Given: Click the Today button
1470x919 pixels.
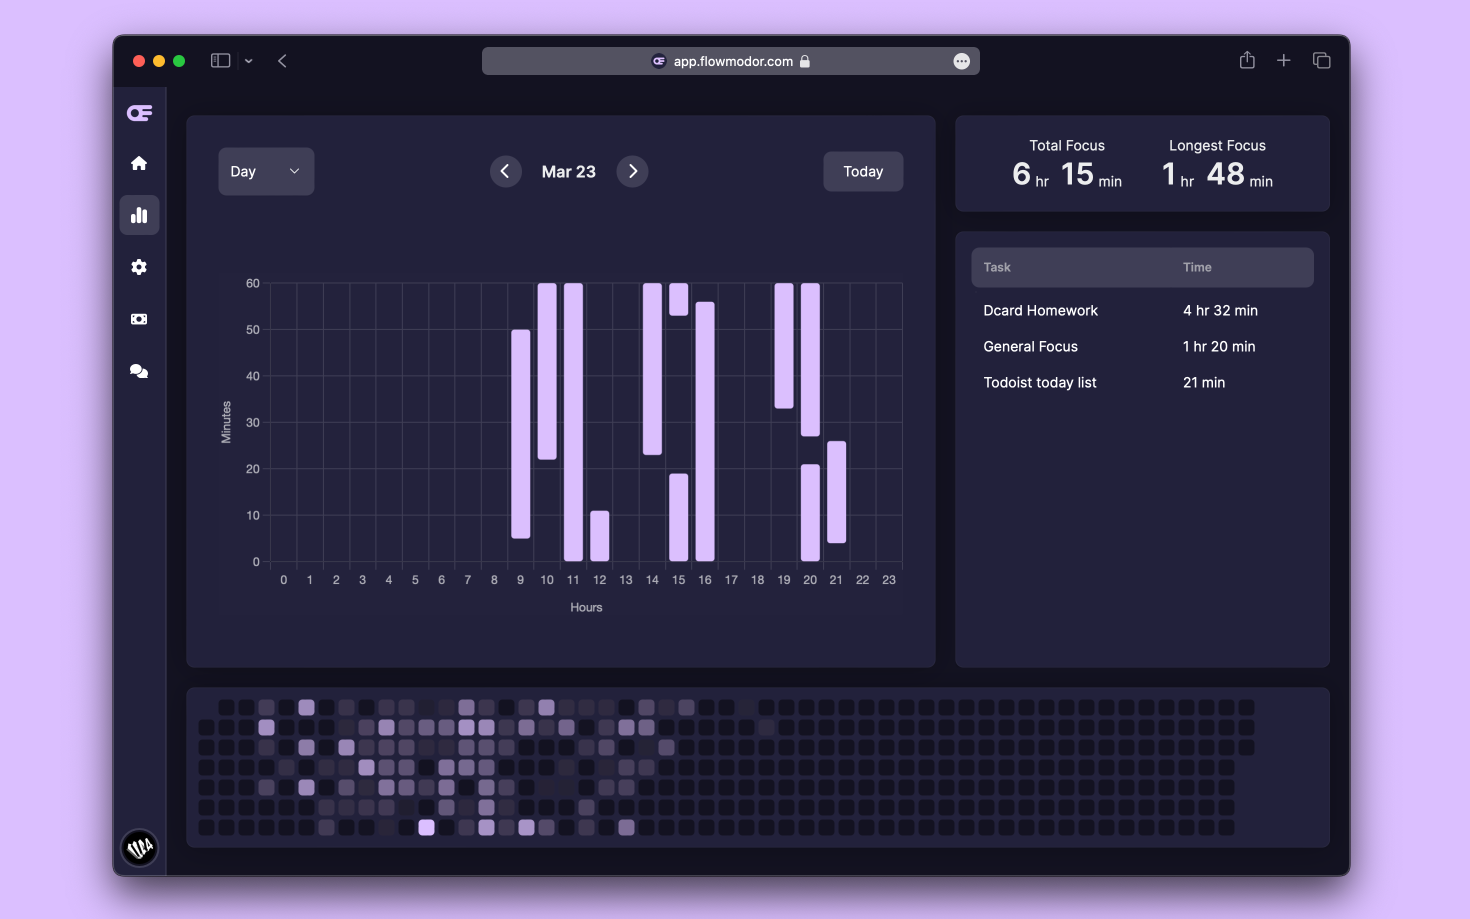Looking at the screenshot, I should (863, 171).
